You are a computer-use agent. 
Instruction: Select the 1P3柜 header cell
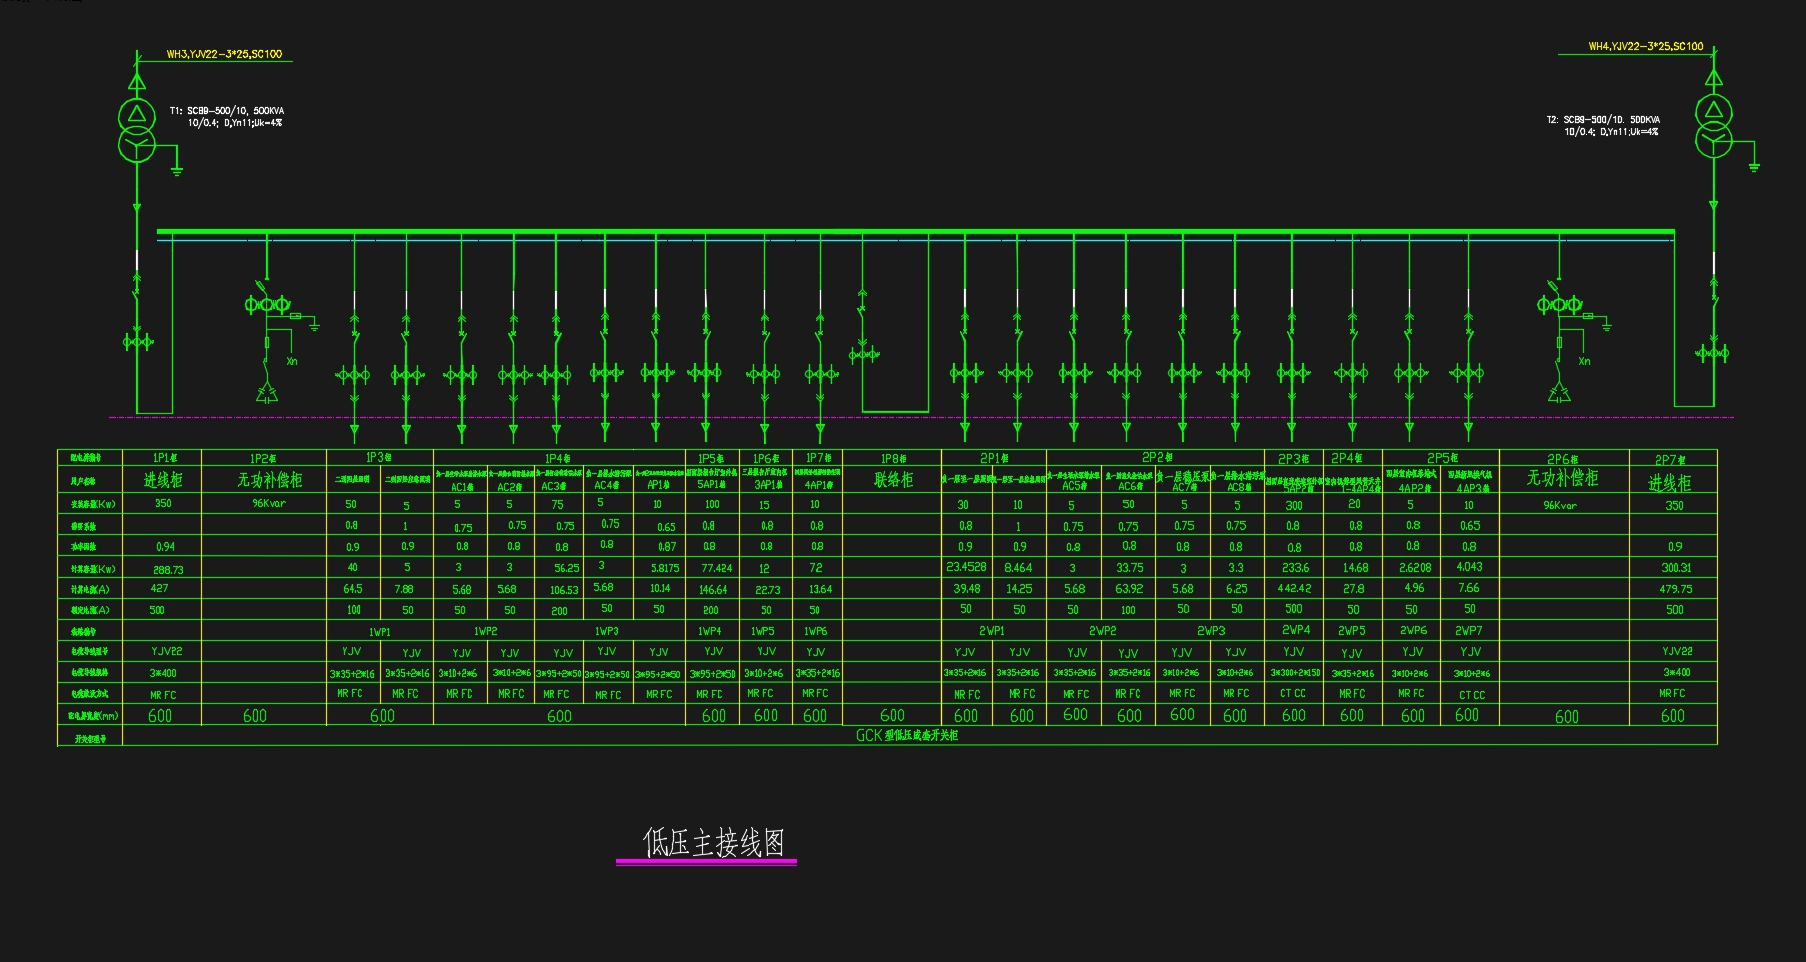coord(379,457)
